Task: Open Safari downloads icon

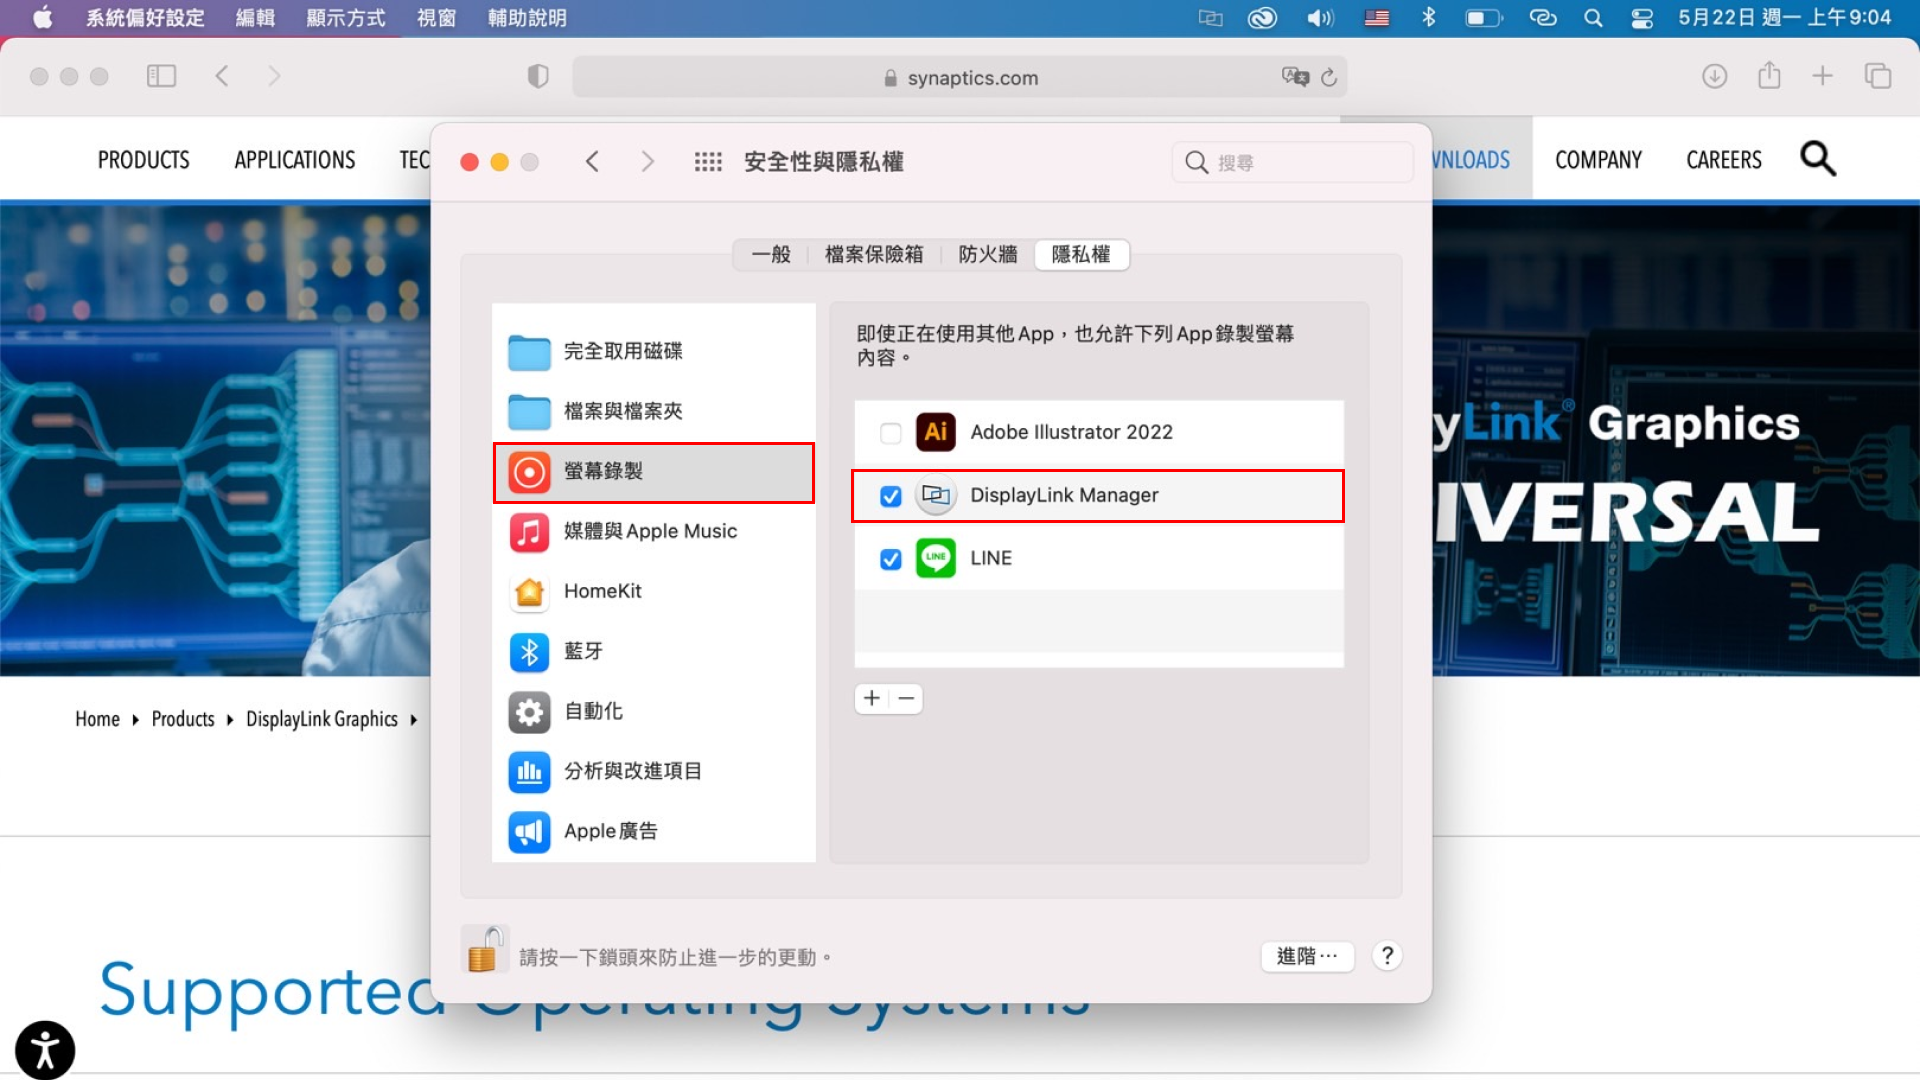Action: click(x=1715, y=76)
